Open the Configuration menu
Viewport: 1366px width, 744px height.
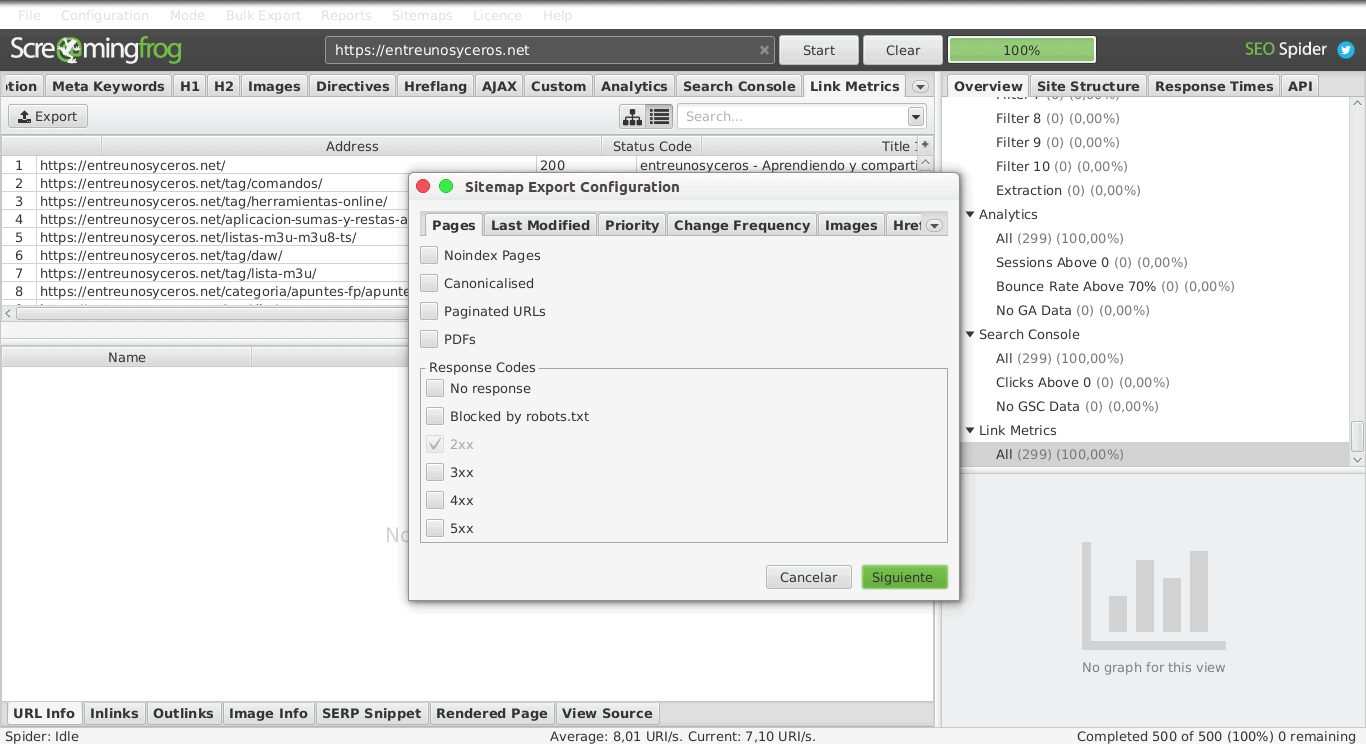coord(105,15)
